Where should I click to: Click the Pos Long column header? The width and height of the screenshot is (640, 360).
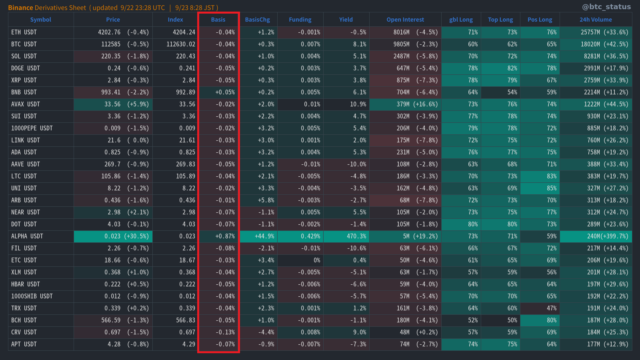click(x=540, y=20)
